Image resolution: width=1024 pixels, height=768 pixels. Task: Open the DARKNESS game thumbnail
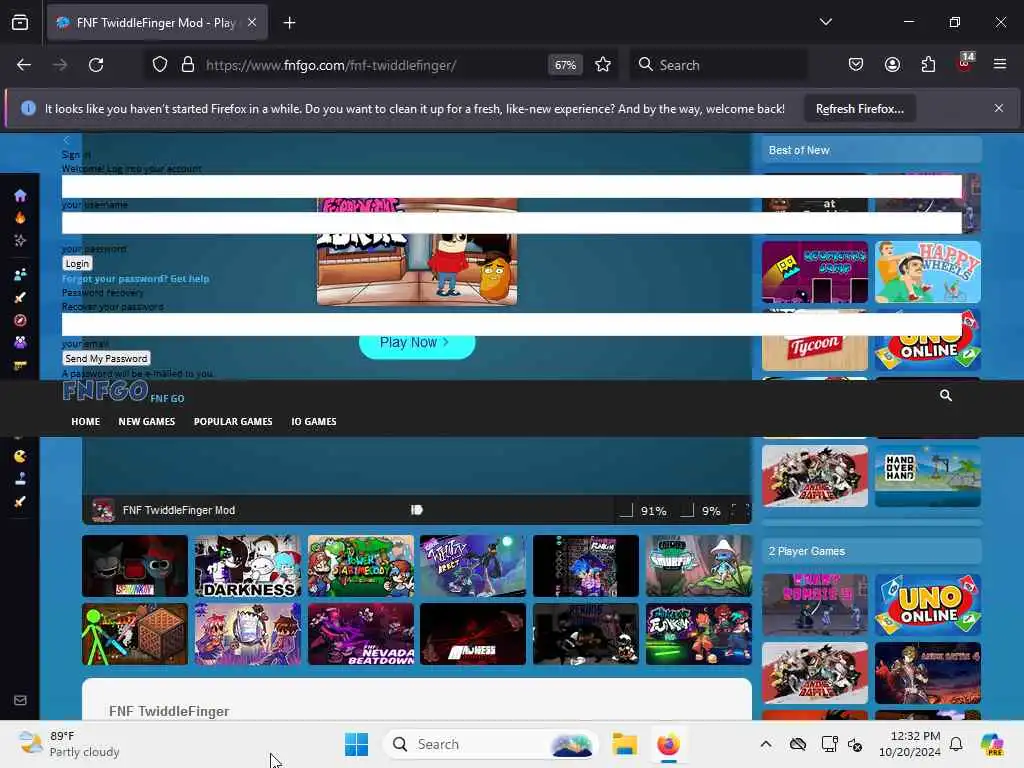(x=248, y=566)
